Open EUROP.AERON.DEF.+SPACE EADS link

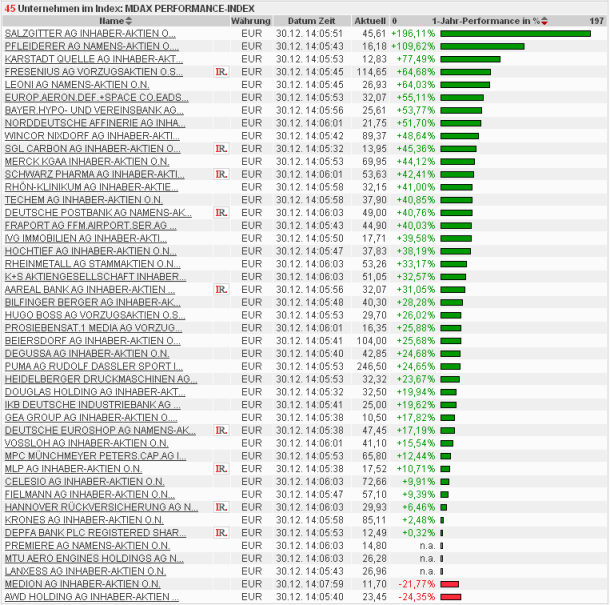96,98
